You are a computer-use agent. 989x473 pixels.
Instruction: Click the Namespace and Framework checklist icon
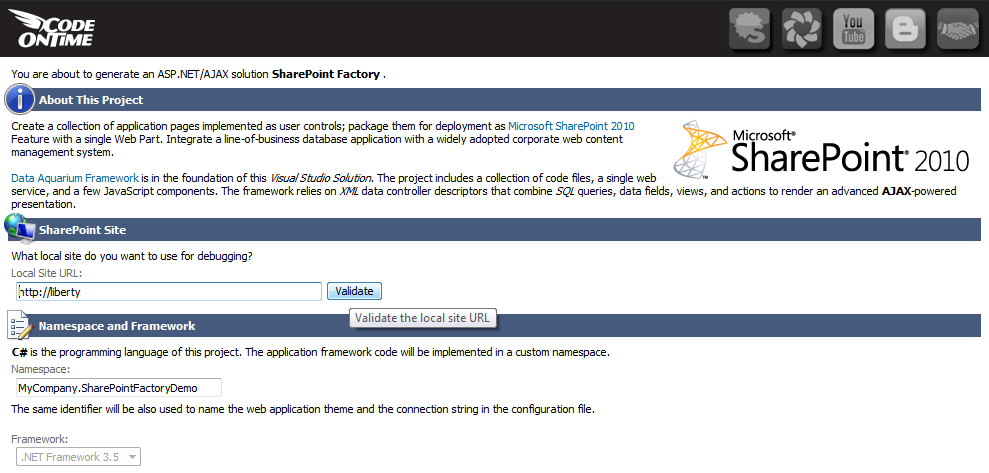20,325
